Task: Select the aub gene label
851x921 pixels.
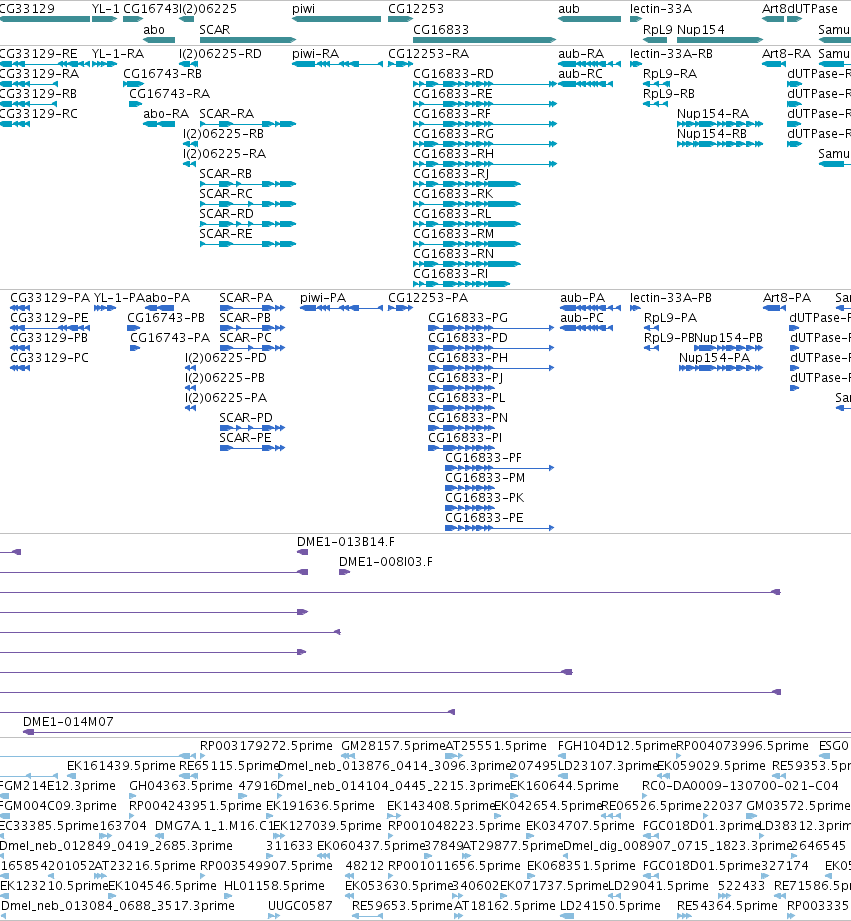Action: point(569,9)
